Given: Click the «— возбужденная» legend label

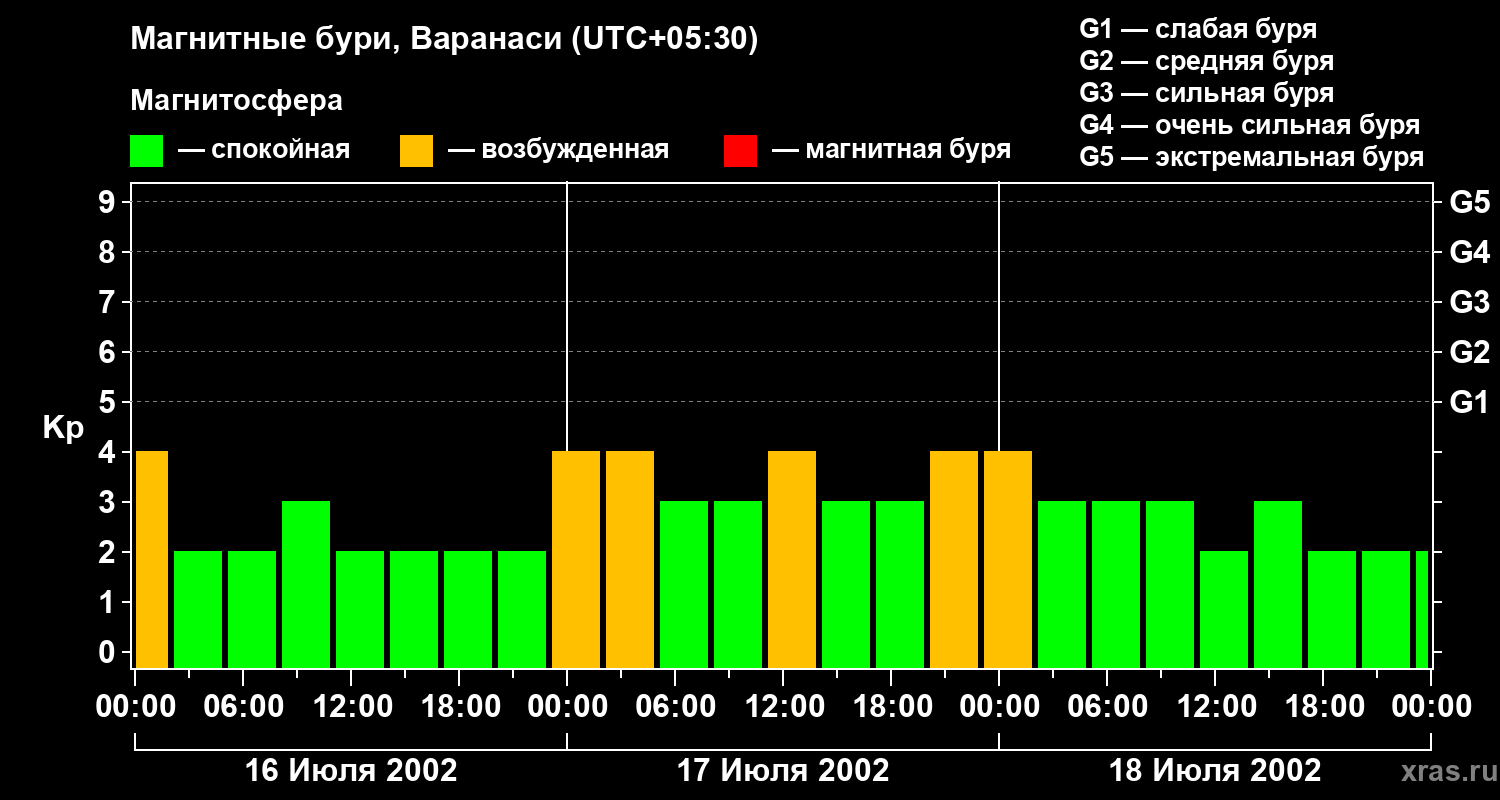Looking at the screenshot, I should coord(558,150).
